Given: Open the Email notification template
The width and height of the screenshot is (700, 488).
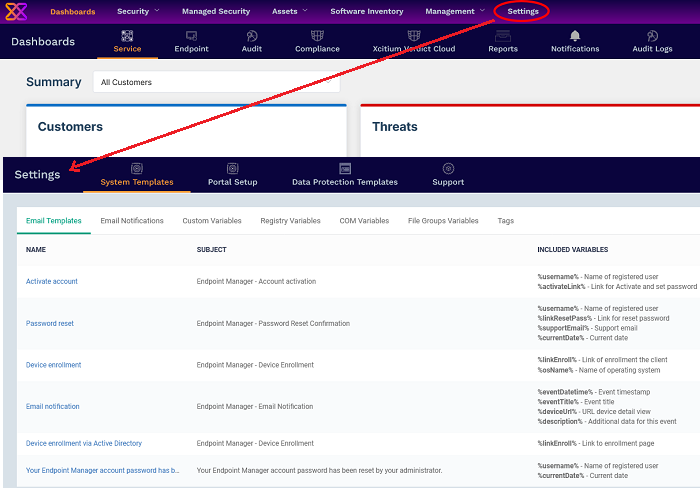Looking at the screenshot, I should [x=53, y=406].
